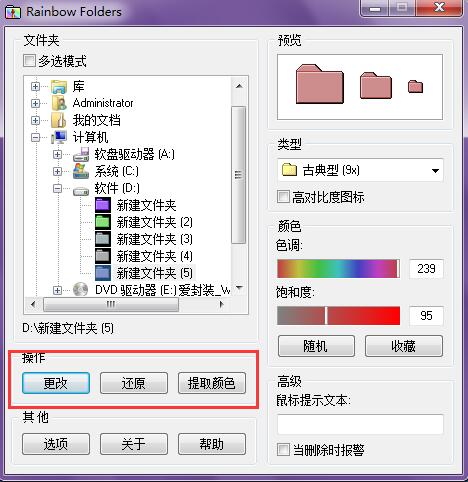Screen dimensions: 468x482
Task: Click the folder tree scroll up arrow
Action: [x=239, y=86]
